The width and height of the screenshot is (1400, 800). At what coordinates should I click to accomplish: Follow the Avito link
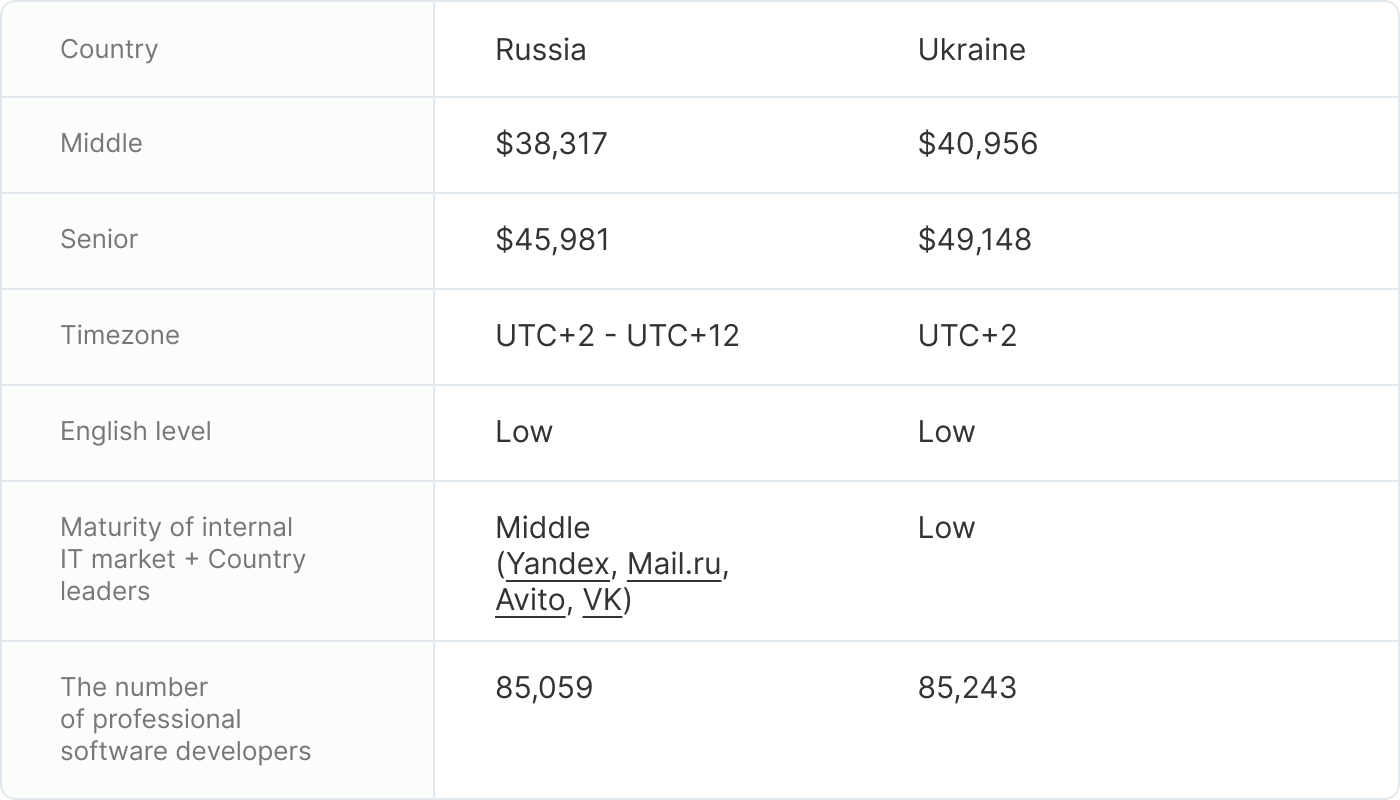(x=530, y=603)
